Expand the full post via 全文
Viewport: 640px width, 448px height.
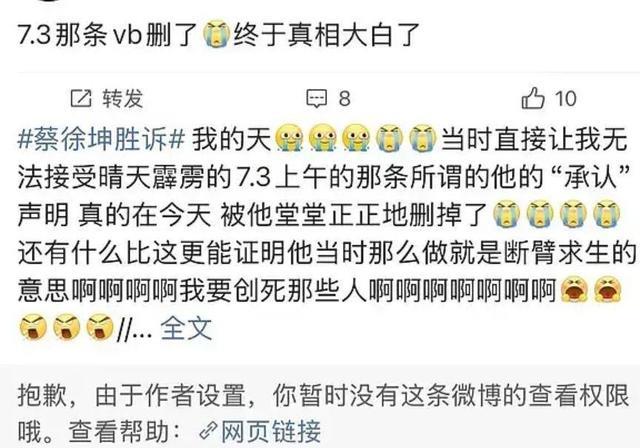click(x=187, y=328)
